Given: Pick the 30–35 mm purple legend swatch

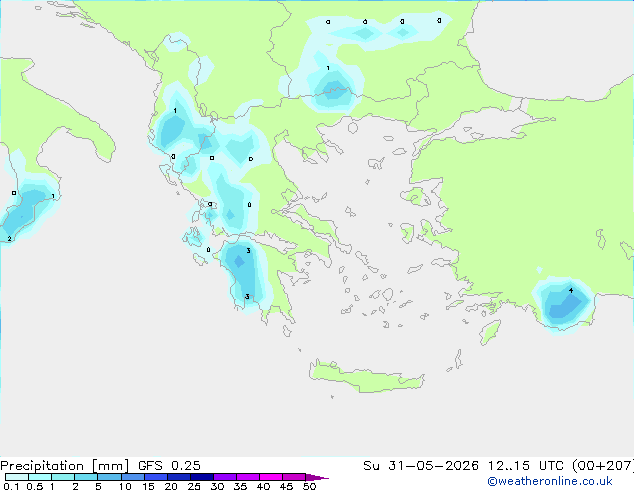Looking at the screenshot, I should [x=225, y=477].
